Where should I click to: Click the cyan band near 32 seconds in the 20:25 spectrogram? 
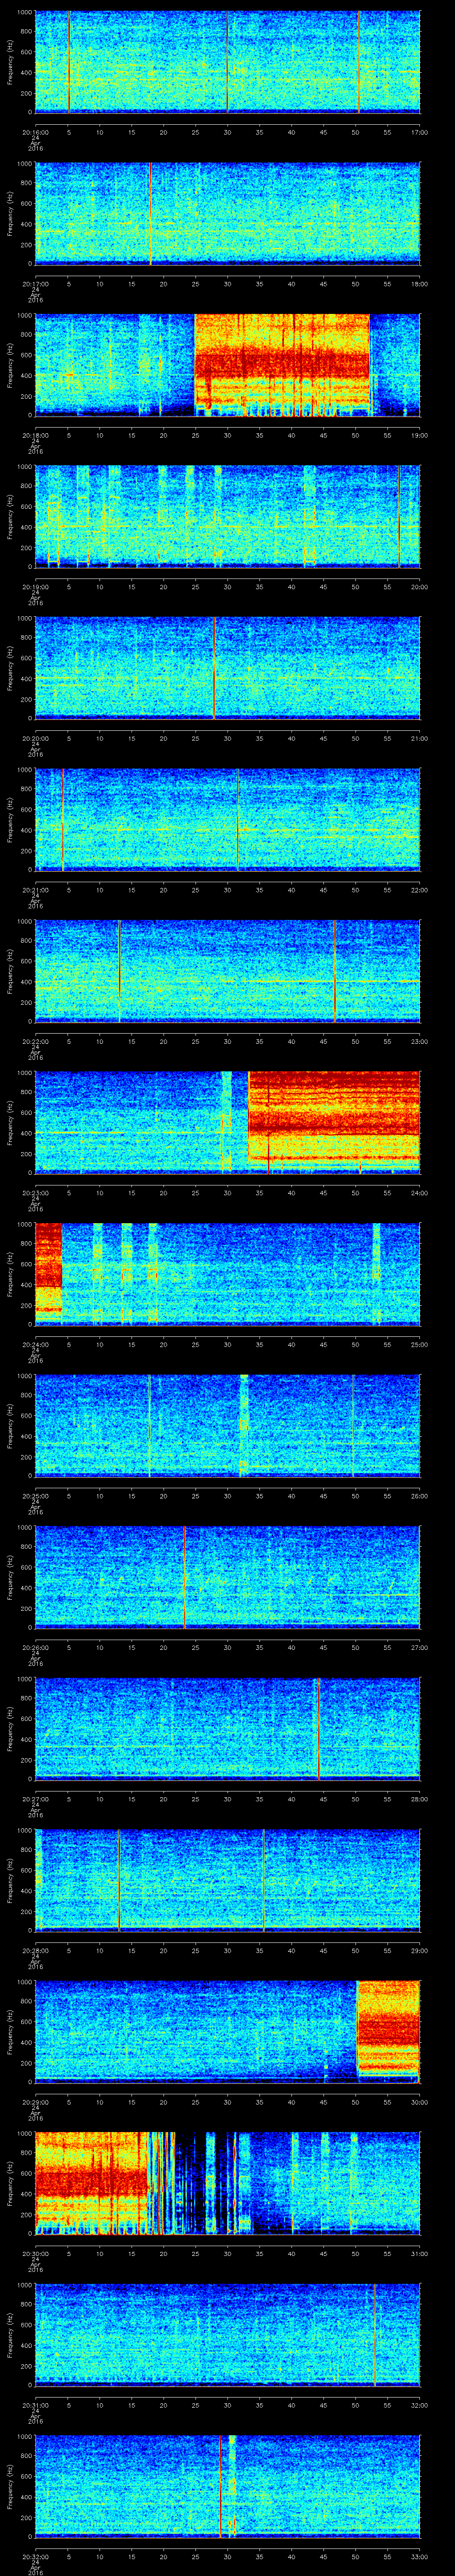click(243, 1426)
